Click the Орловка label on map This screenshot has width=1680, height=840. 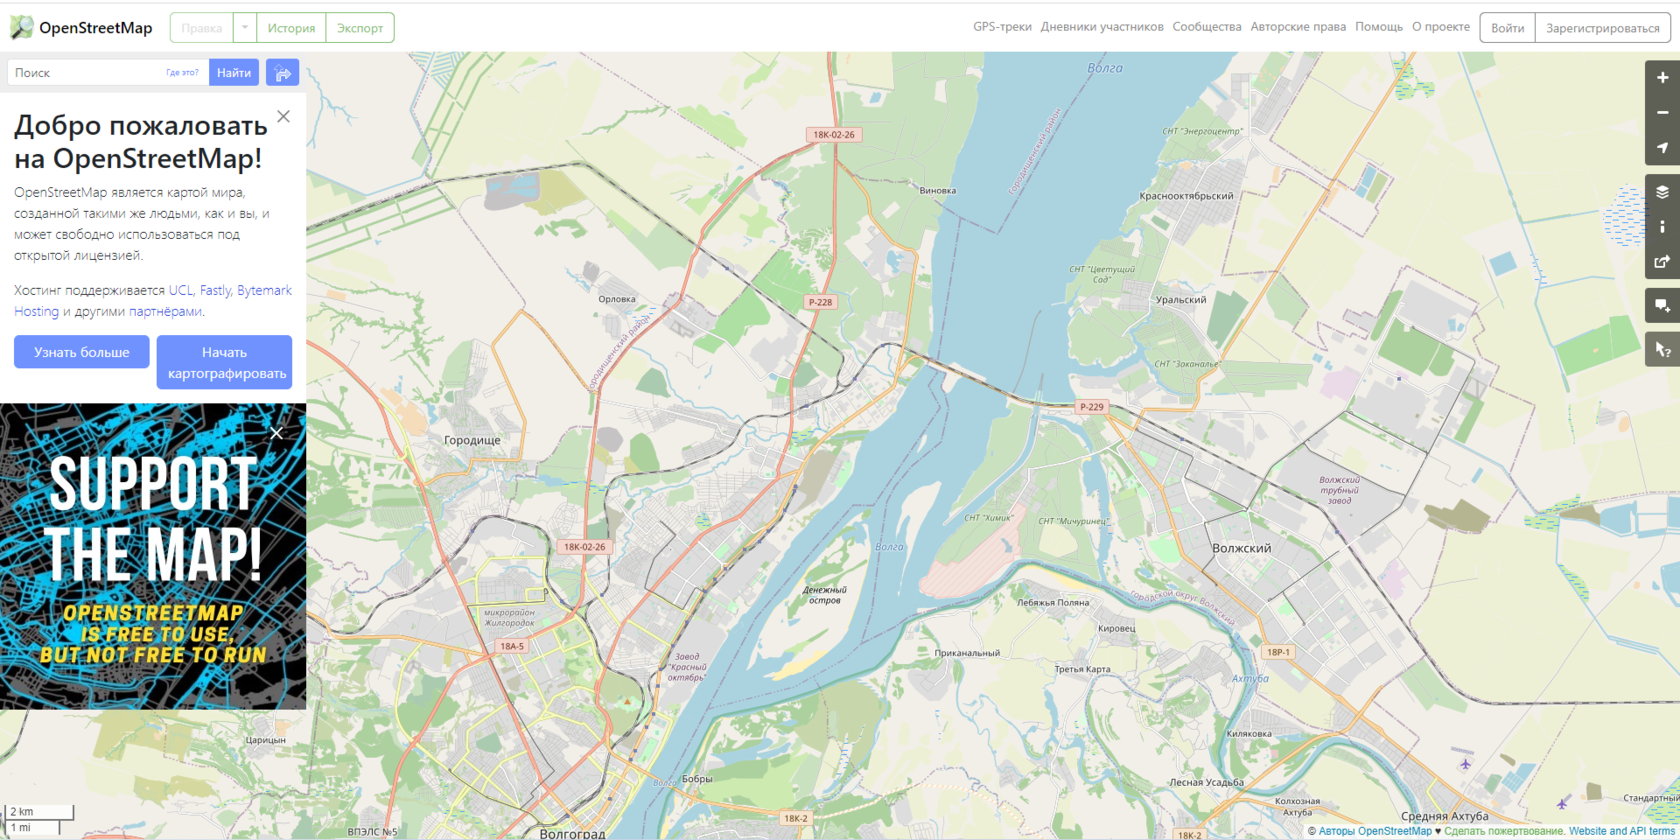617,299
